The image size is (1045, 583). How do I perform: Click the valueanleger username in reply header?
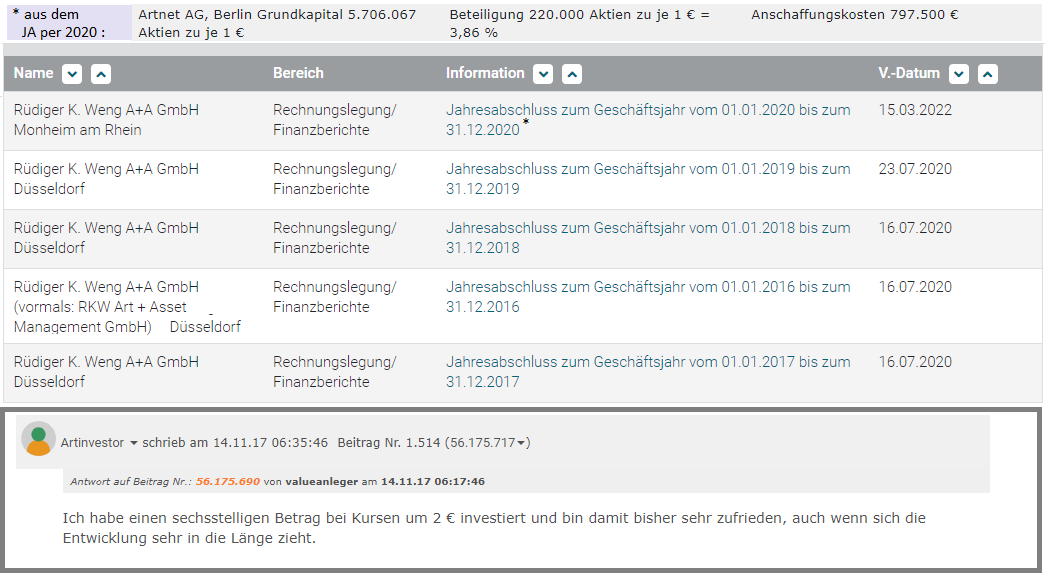click(321, 482)
